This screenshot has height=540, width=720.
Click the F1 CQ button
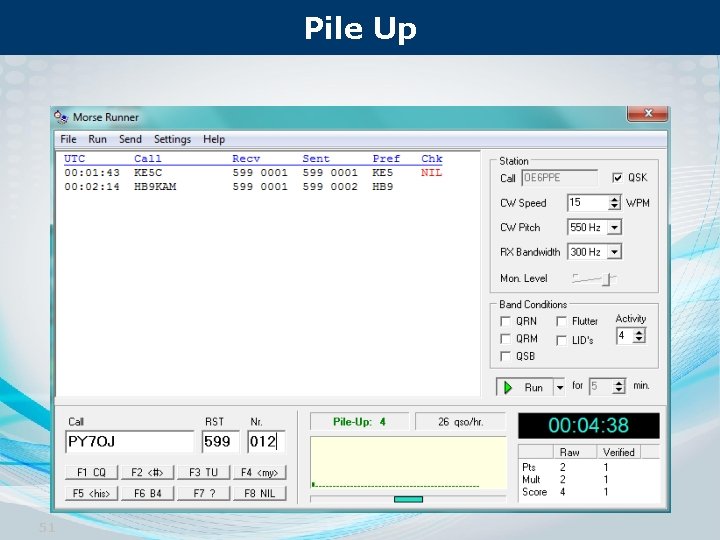pos(91,472)
